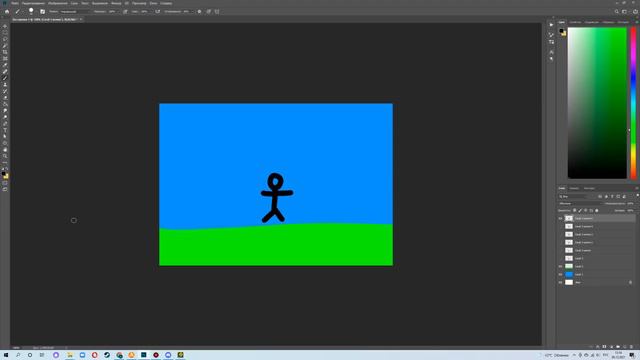This screenshot has width=640, height=360.
Task: Open the 3D menu
Action: click(x=127, y=3)
